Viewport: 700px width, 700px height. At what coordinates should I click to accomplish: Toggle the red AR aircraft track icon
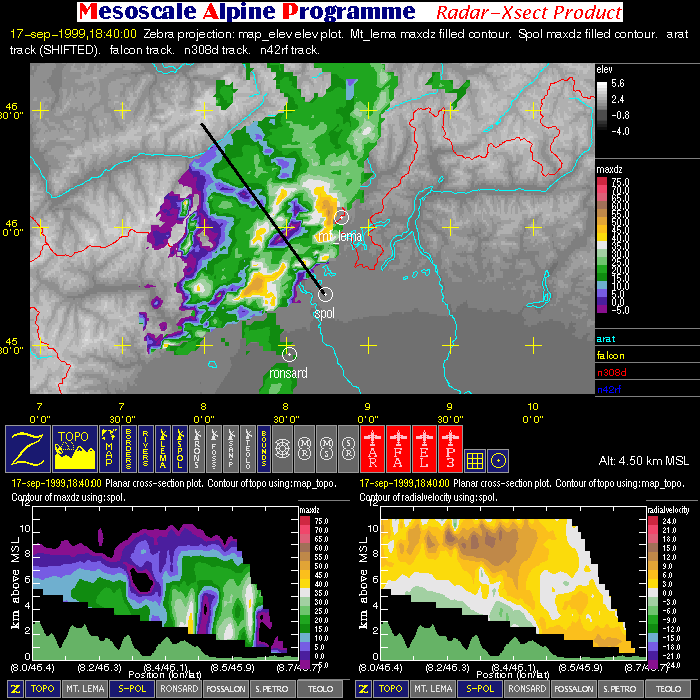tap(372, 449)
